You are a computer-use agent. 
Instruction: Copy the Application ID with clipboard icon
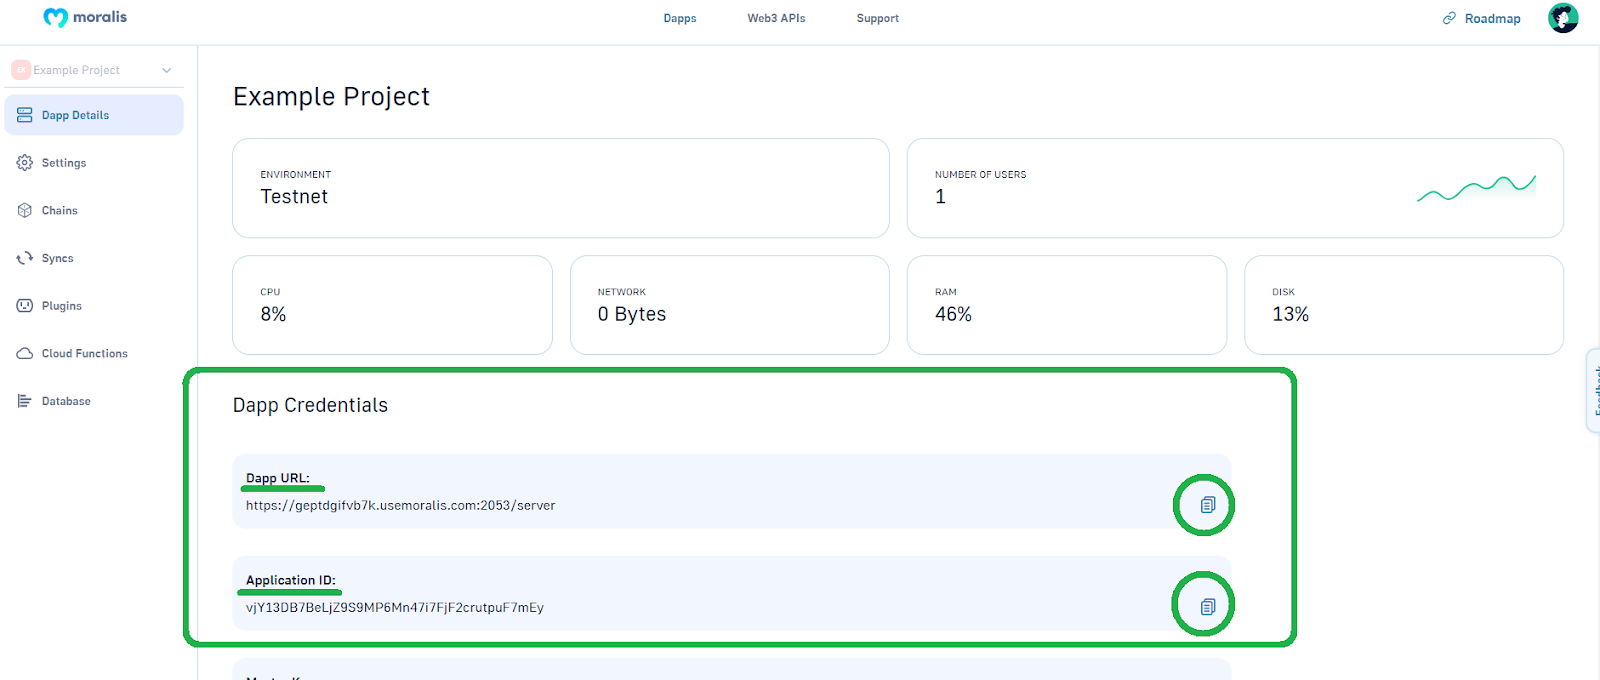[1208, 607]
